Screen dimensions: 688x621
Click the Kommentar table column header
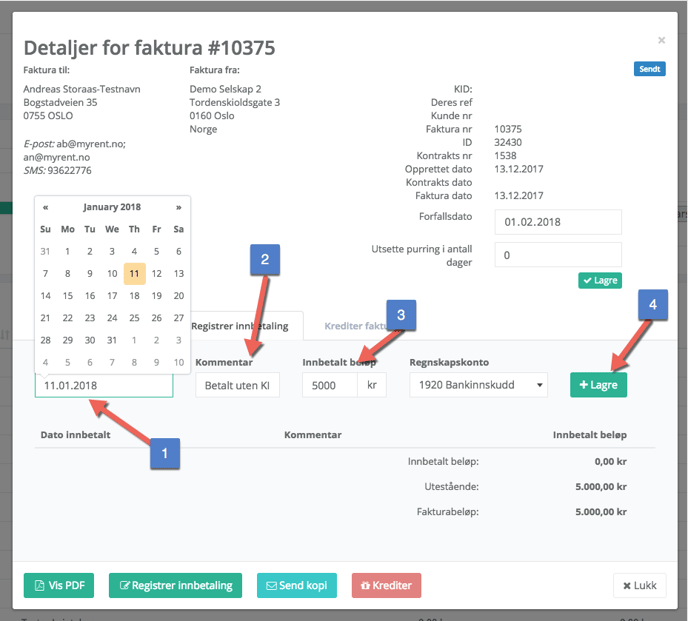313,435
